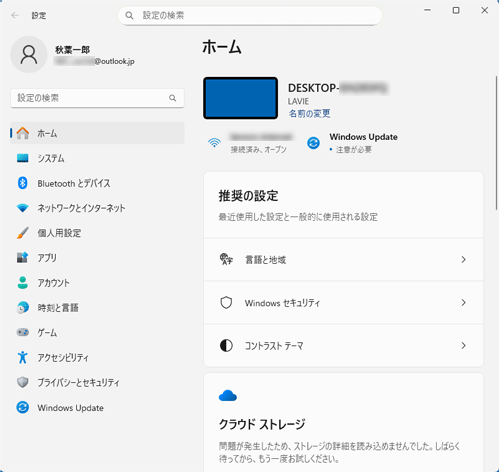Open Windows Update from the sidebar
This screenshot has width=499, height=472.
click(x=97, y=407)
